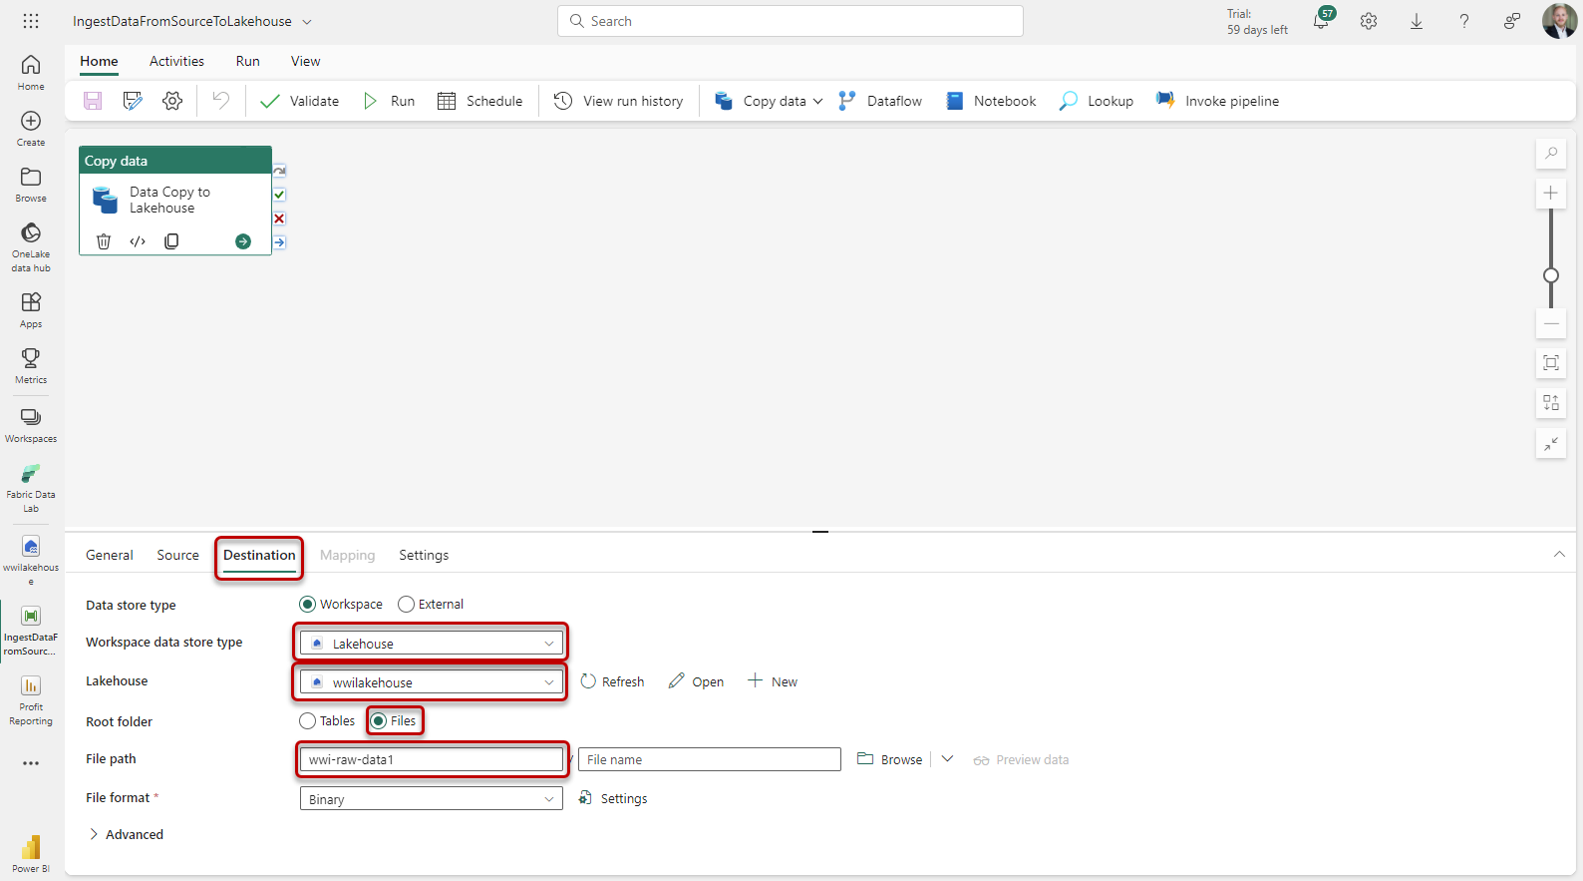Image resolution: width=1583 pixels, height=881 pixels.
Task: Open the activity Settings tab
Action: click(x=424, y=555)
